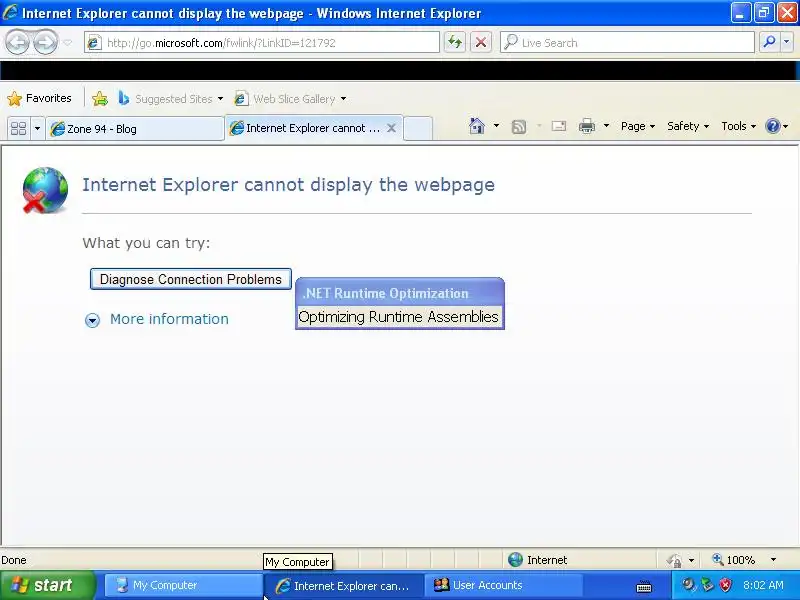
Task: Click the 8:02 AM clock
Action: [x=763, y=585]
